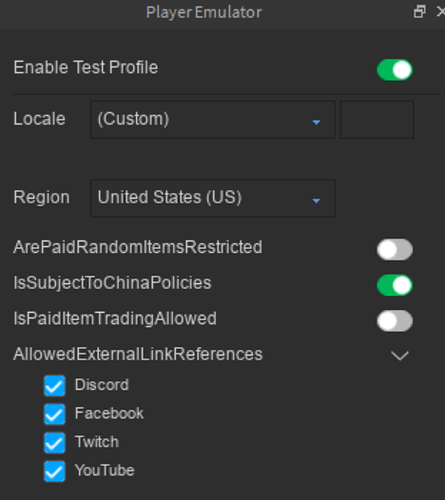This screenshot has height=500, width=445.
Task: Open the Region United States (US) dropdown
Action: (x=213, y=198)
